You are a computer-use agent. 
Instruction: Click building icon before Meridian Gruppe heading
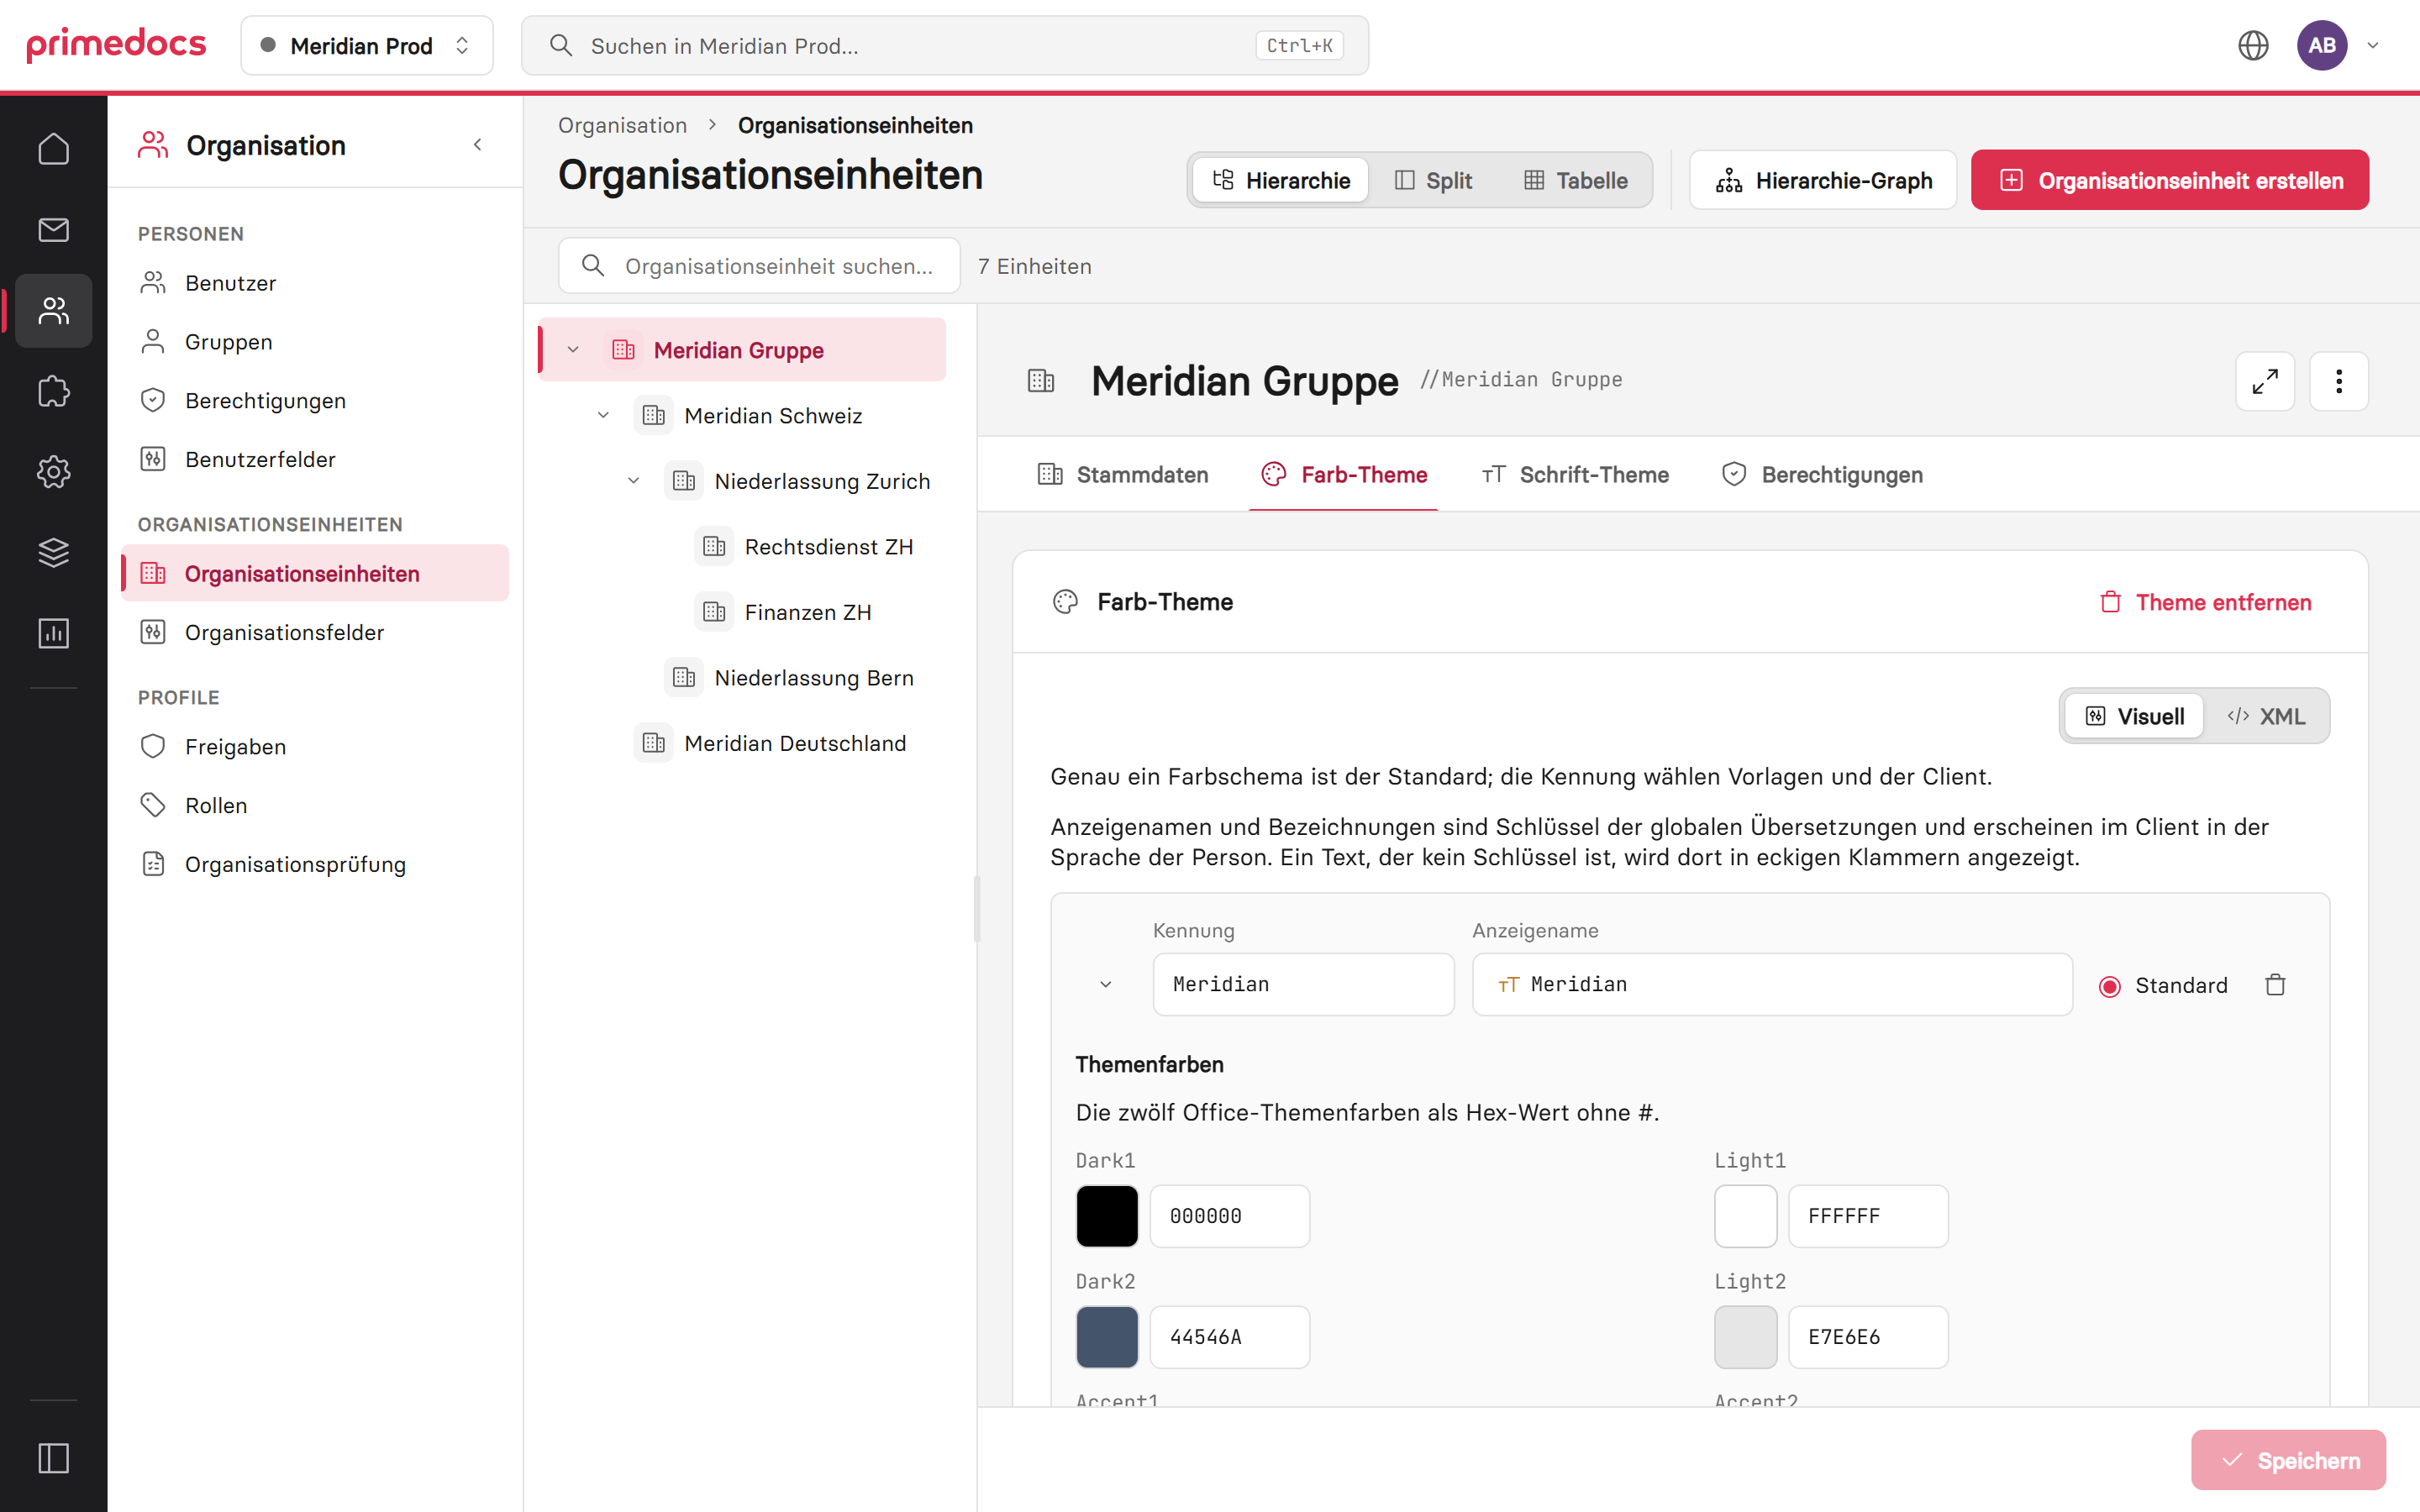point(1041,381)
